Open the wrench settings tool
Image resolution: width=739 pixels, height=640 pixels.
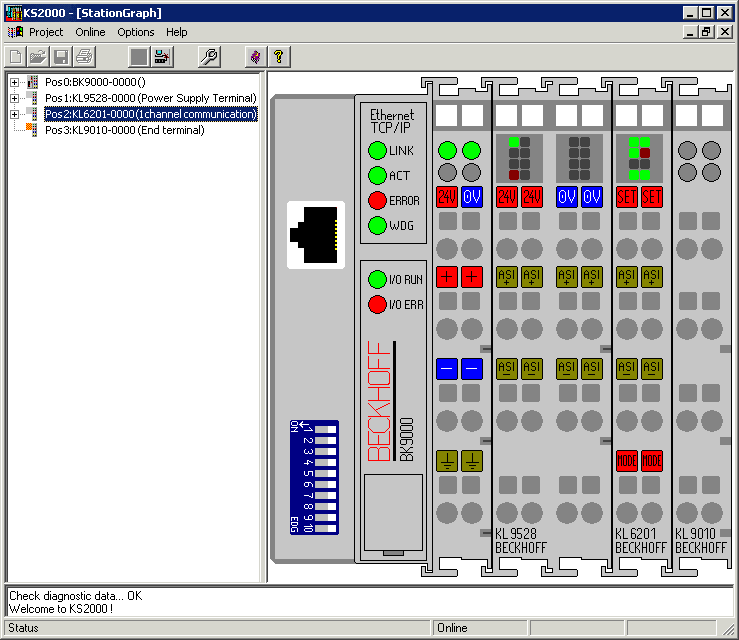209,57
